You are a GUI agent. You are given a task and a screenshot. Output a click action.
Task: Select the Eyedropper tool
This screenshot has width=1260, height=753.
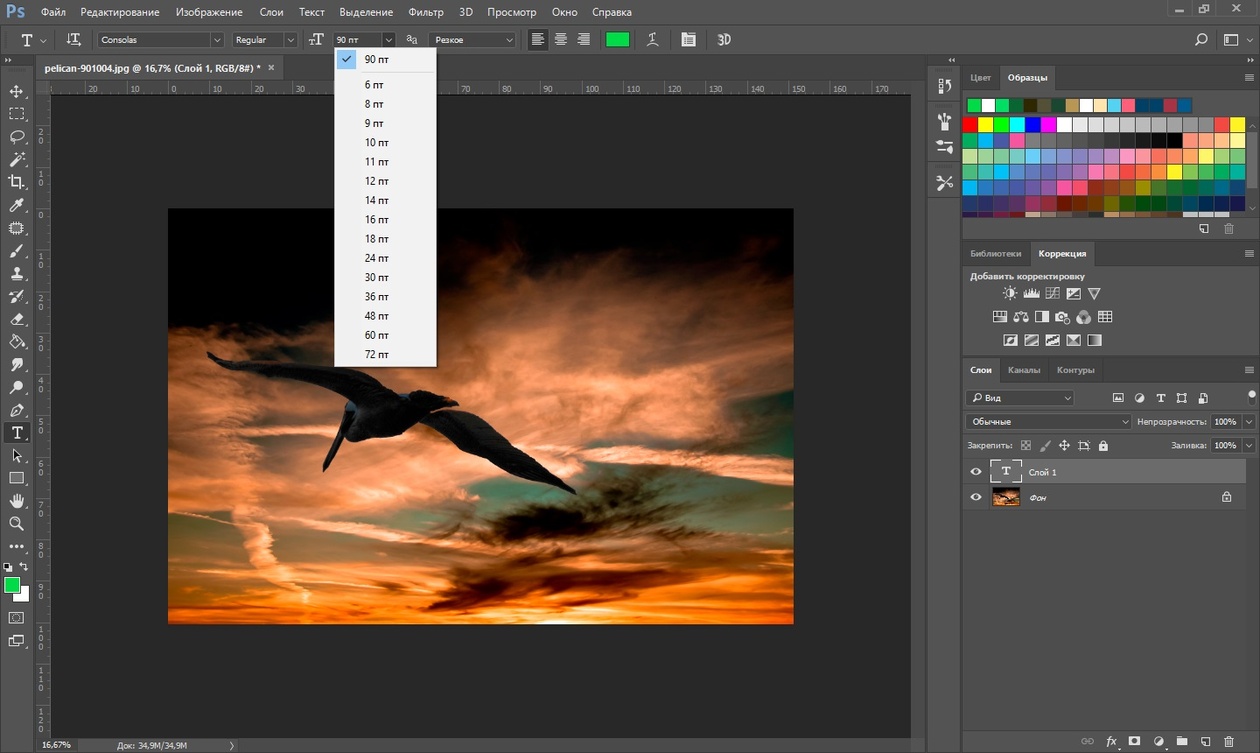[17, 205]
